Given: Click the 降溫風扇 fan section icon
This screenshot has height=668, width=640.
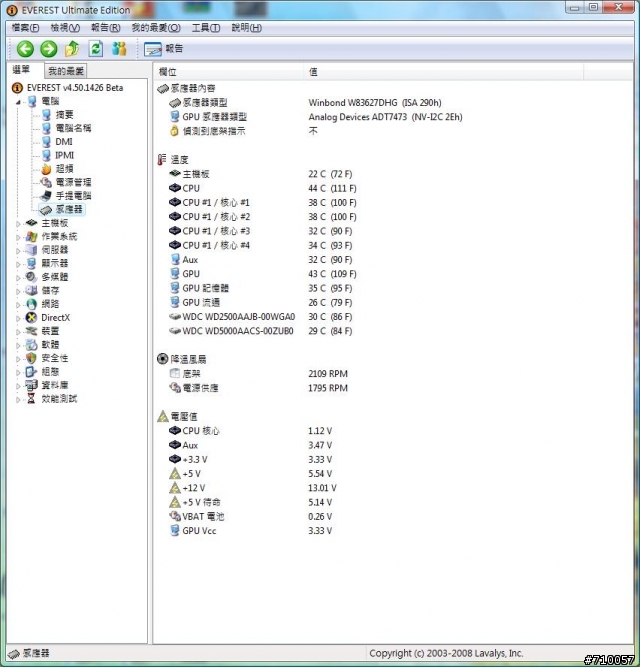Looking at the screenshot, I should [x=162, y=359].
